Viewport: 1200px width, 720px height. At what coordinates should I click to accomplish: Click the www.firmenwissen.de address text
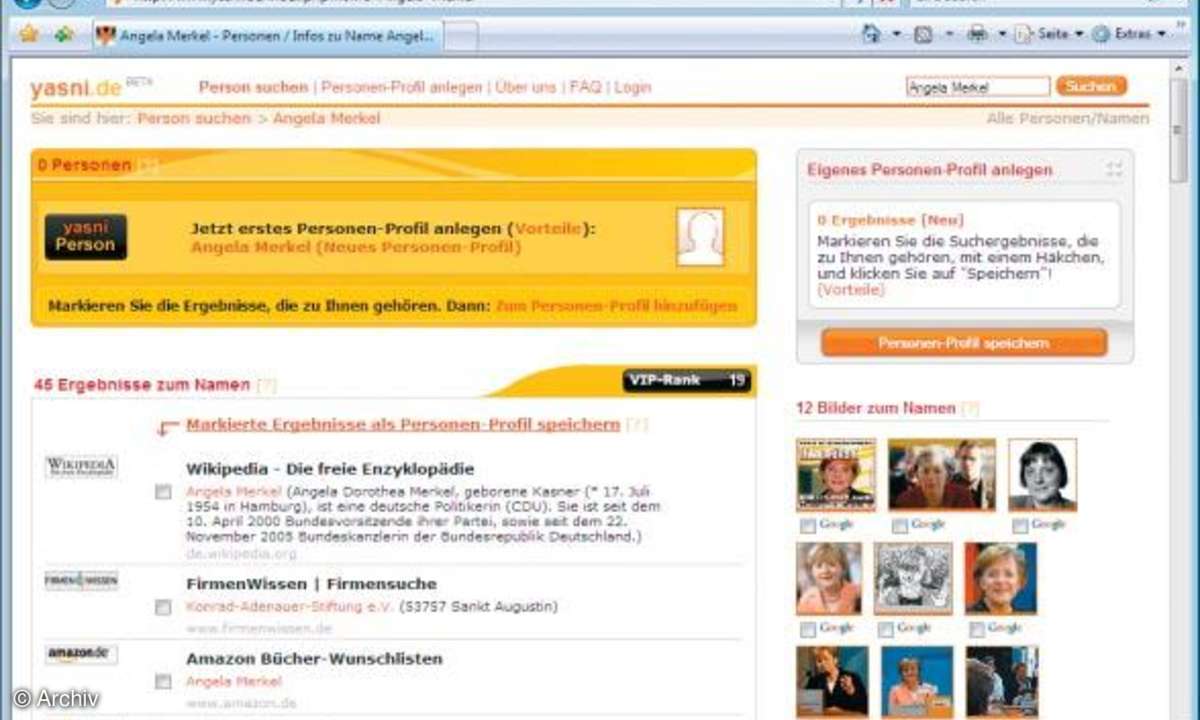pyautogui.click(x=259, y=628)
